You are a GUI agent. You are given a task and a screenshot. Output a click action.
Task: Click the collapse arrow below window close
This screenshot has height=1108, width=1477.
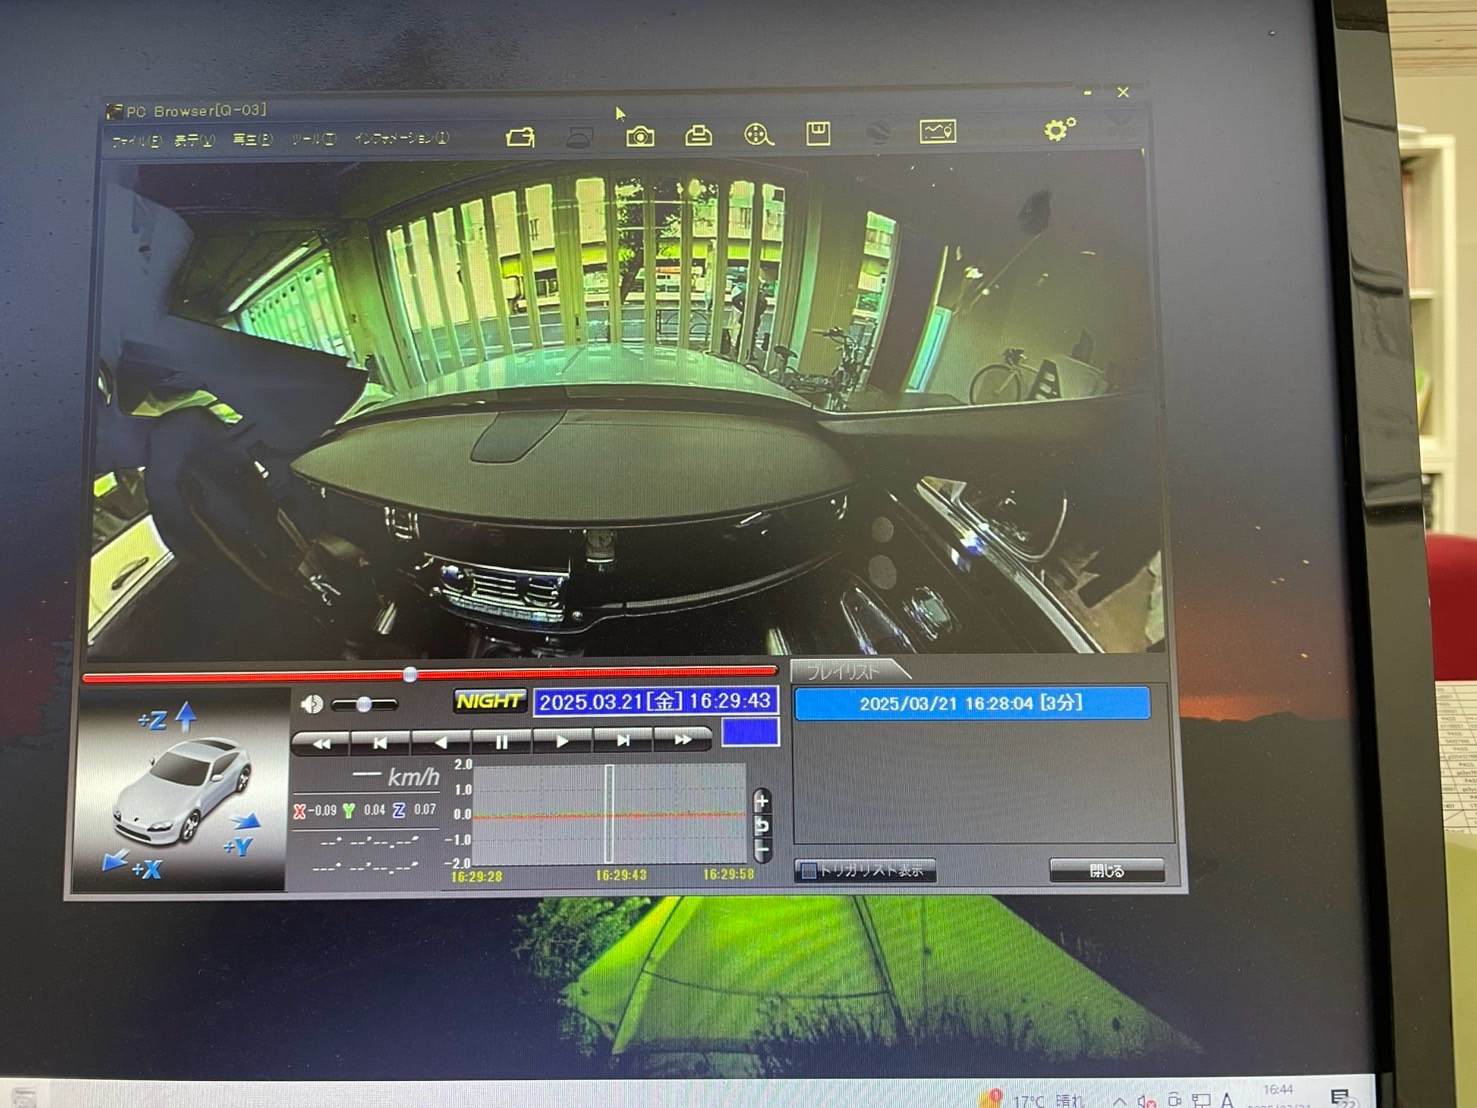point(1120,119)
